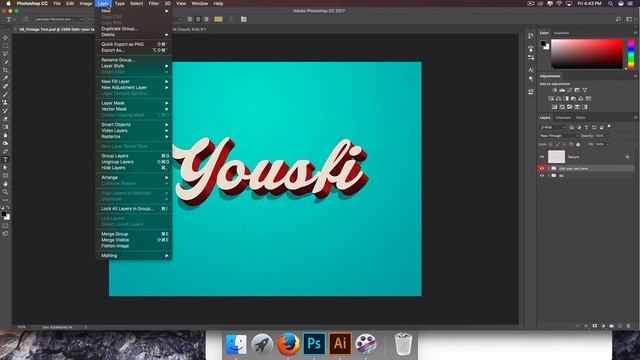Expand the Smart Objects submenu

pyautogui.click(x=134, y=124)
